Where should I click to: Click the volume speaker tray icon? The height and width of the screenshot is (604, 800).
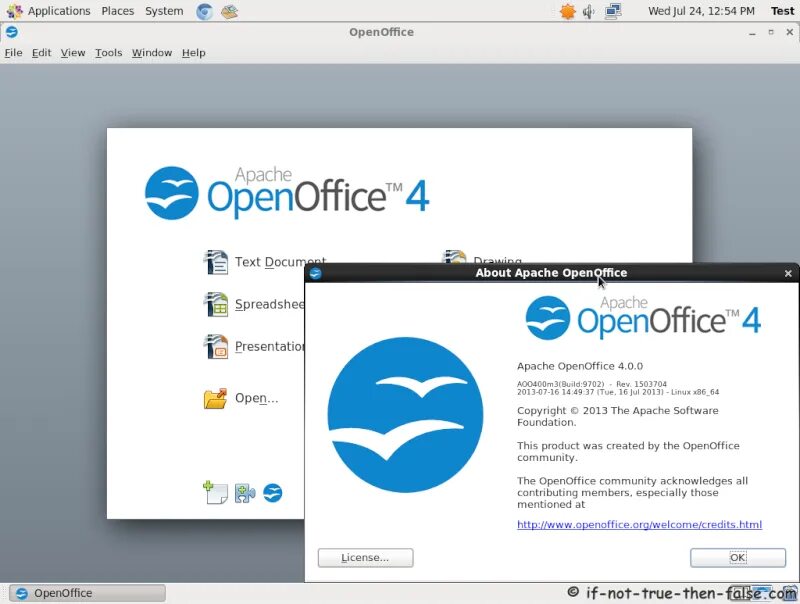coord(589,11)
